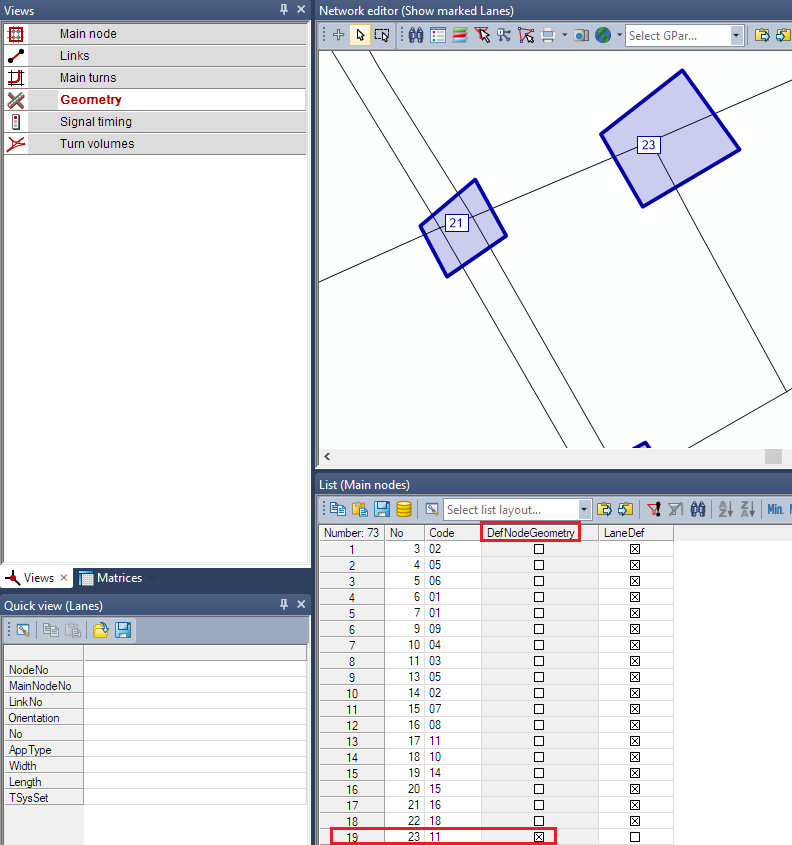Screen dimensions: 792x845
Task: Open the Select list layout dropdown
Action: pos(584,509)
